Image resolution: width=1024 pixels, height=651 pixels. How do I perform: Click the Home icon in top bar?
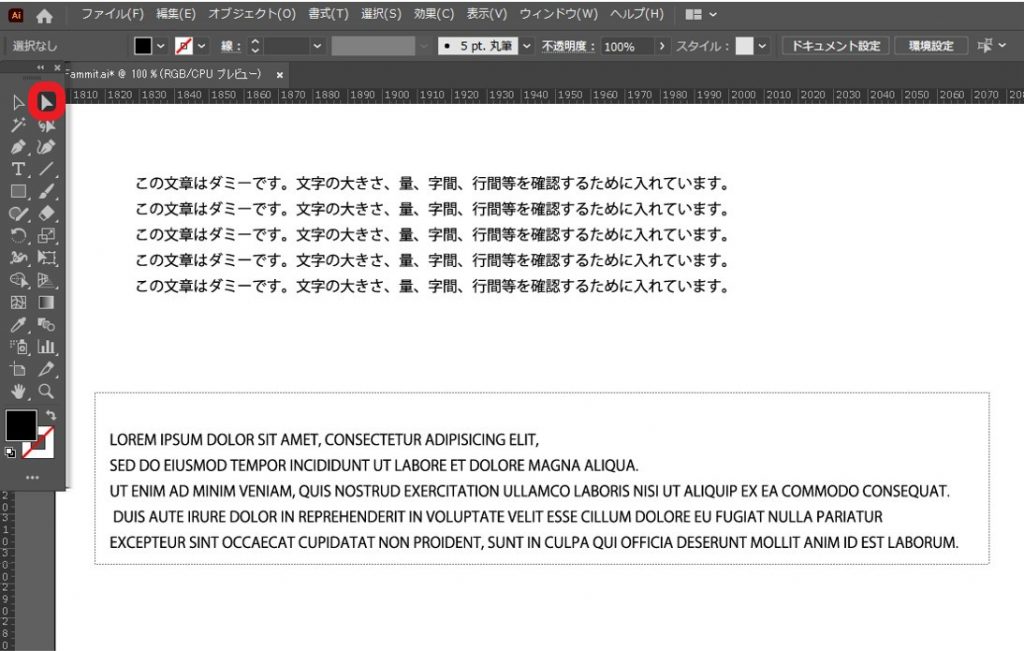click(x=44, y=15)
